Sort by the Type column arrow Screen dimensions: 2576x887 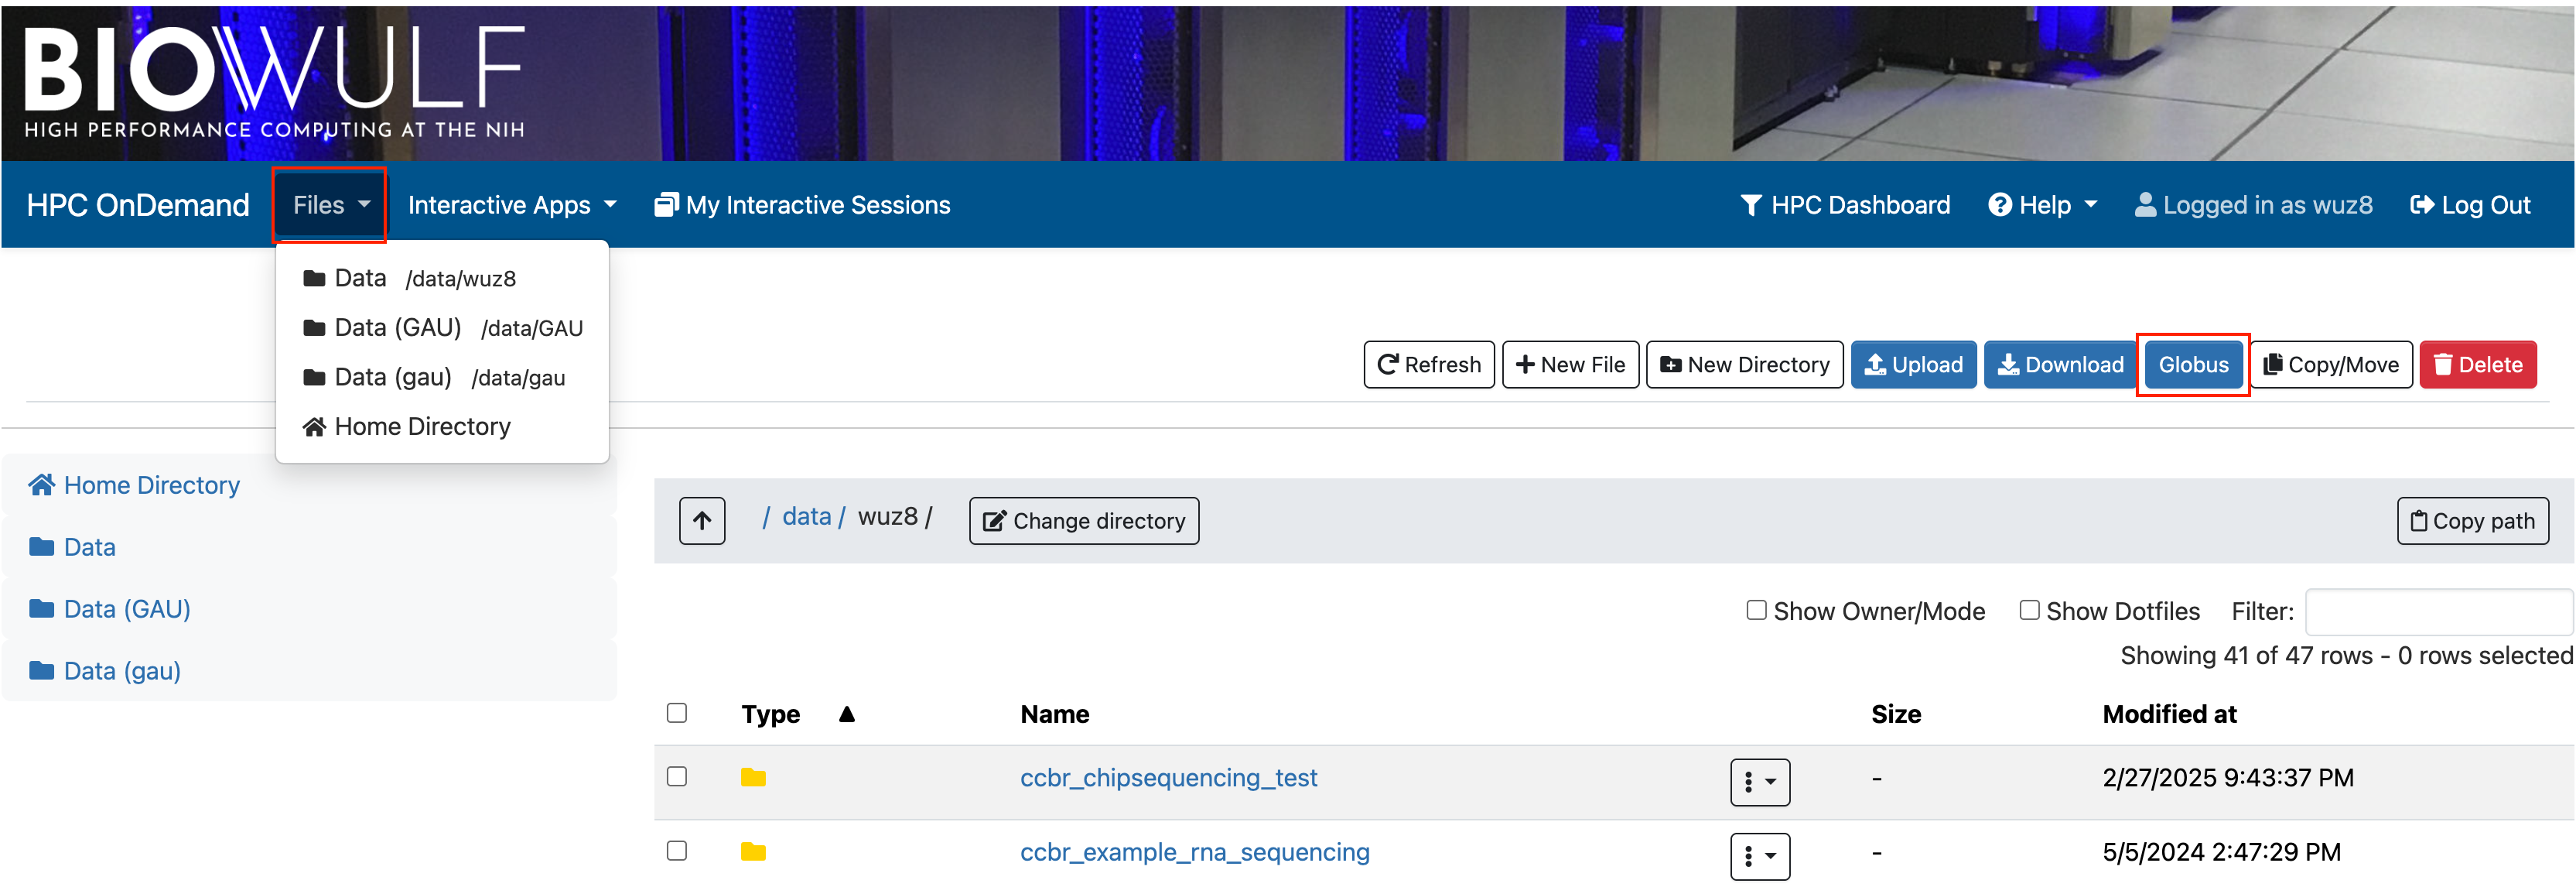coord(846,714)
